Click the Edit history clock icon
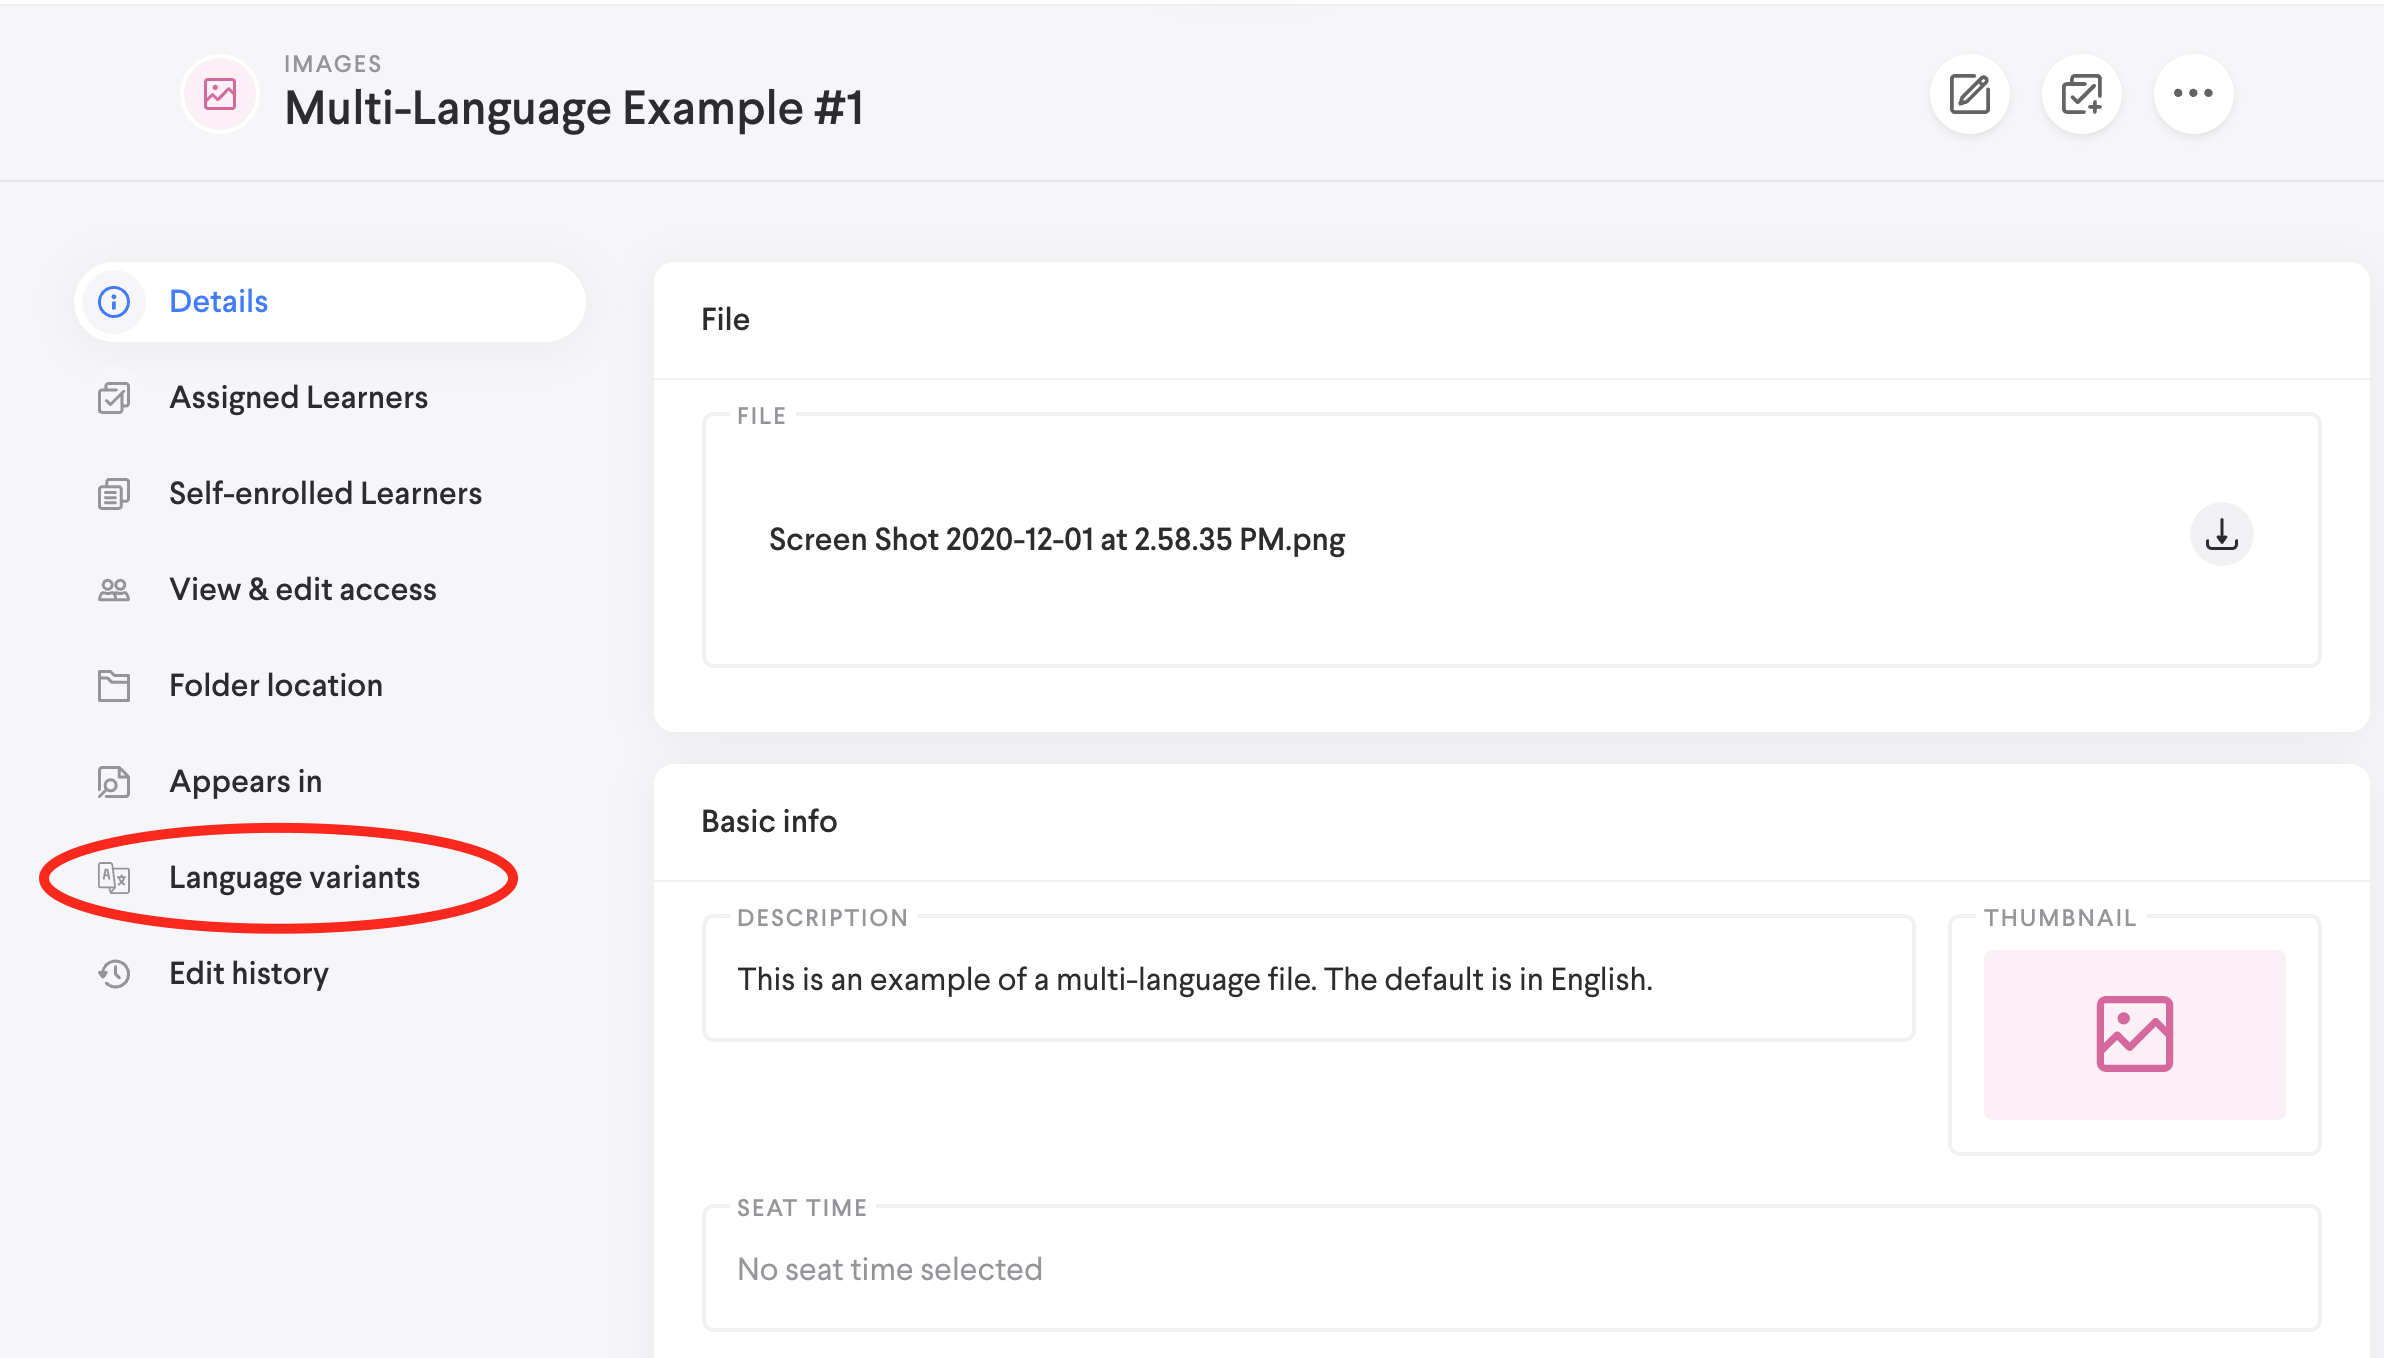Screen dimensions: 2384x1358 pyautogui.click(x=114, y=974)
